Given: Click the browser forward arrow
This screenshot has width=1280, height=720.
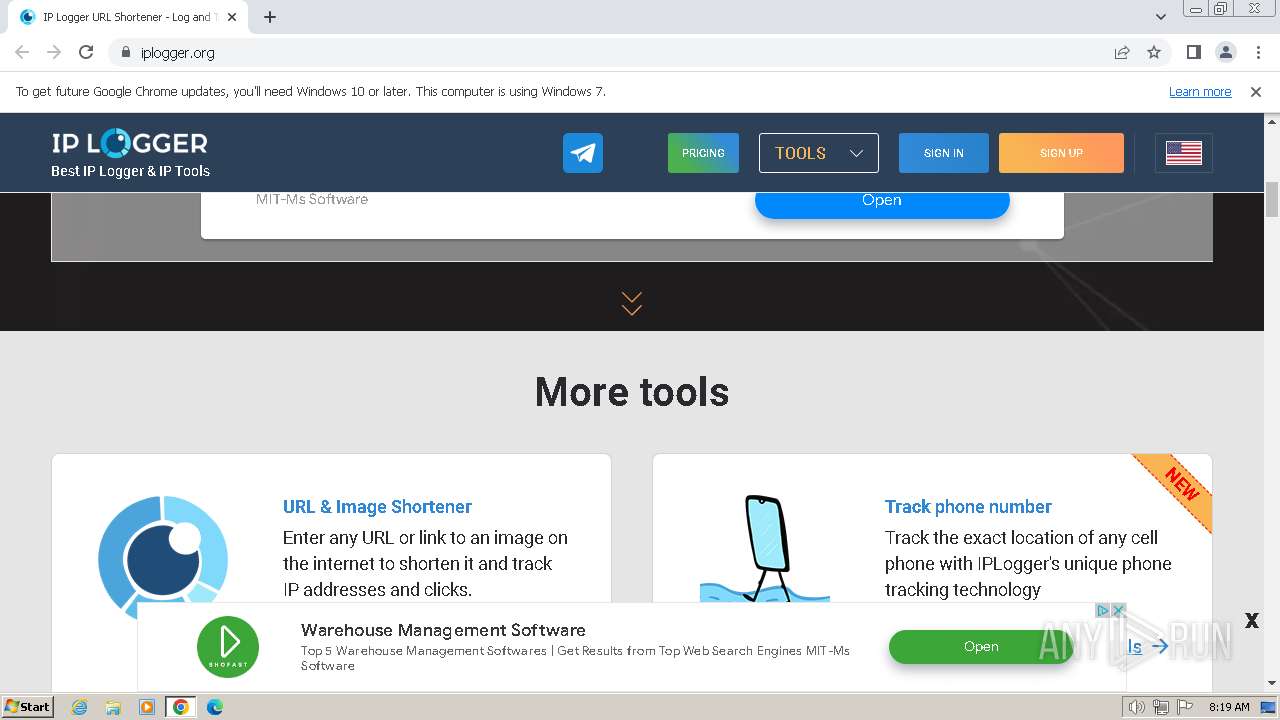Looking at the screenshot, I should pos(54,52).
